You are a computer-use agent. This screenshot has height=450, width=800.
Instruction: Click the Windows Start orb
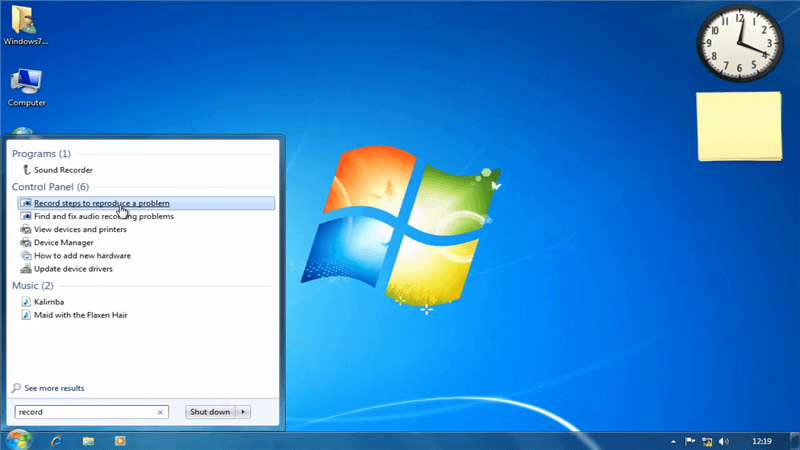pos(19,439)
